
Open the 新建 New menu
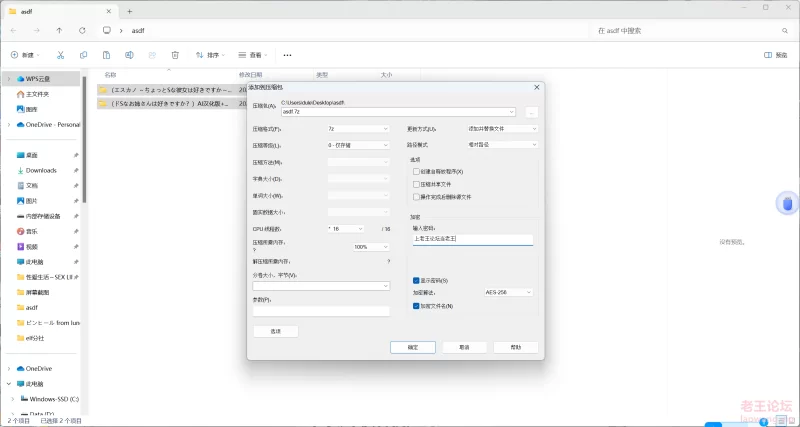(x=26, y=55)
